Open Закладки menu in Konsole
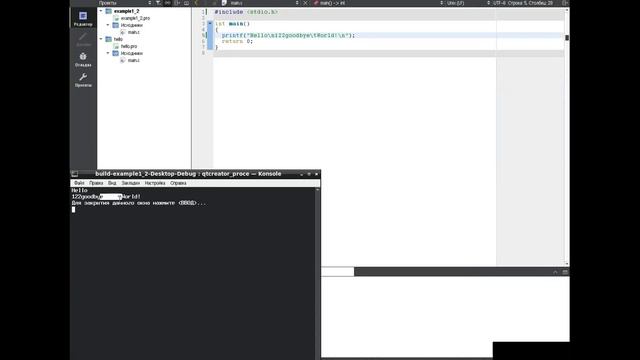This screenshot has width=640, height=360. point(131,183)
